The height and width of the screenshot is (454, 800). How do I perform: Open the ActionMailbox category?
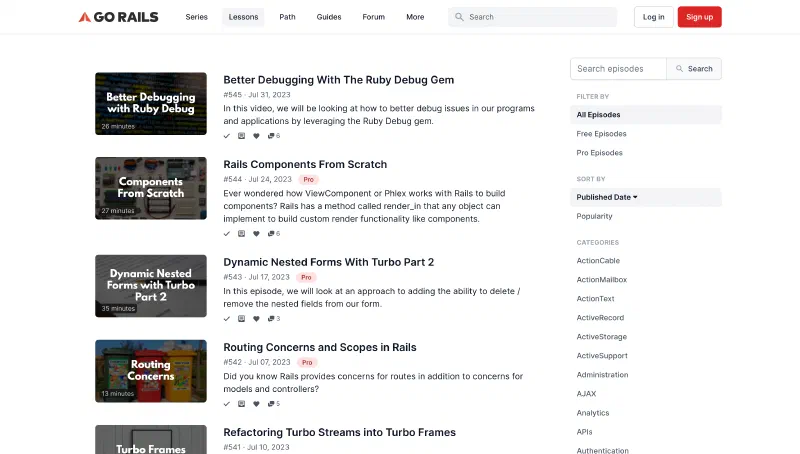click(602, 280)
